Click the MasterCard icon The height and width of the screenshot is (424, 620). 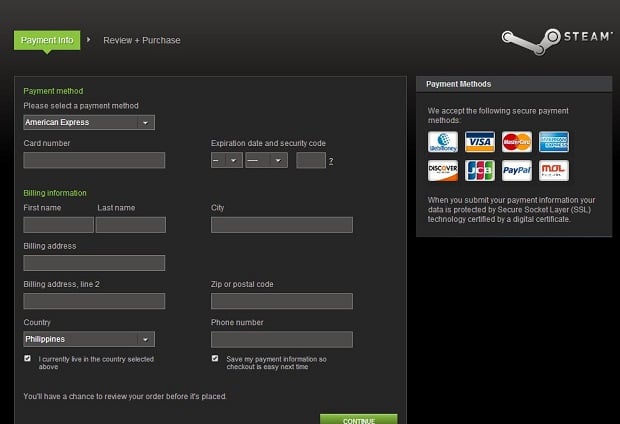[x=516, y=142]
